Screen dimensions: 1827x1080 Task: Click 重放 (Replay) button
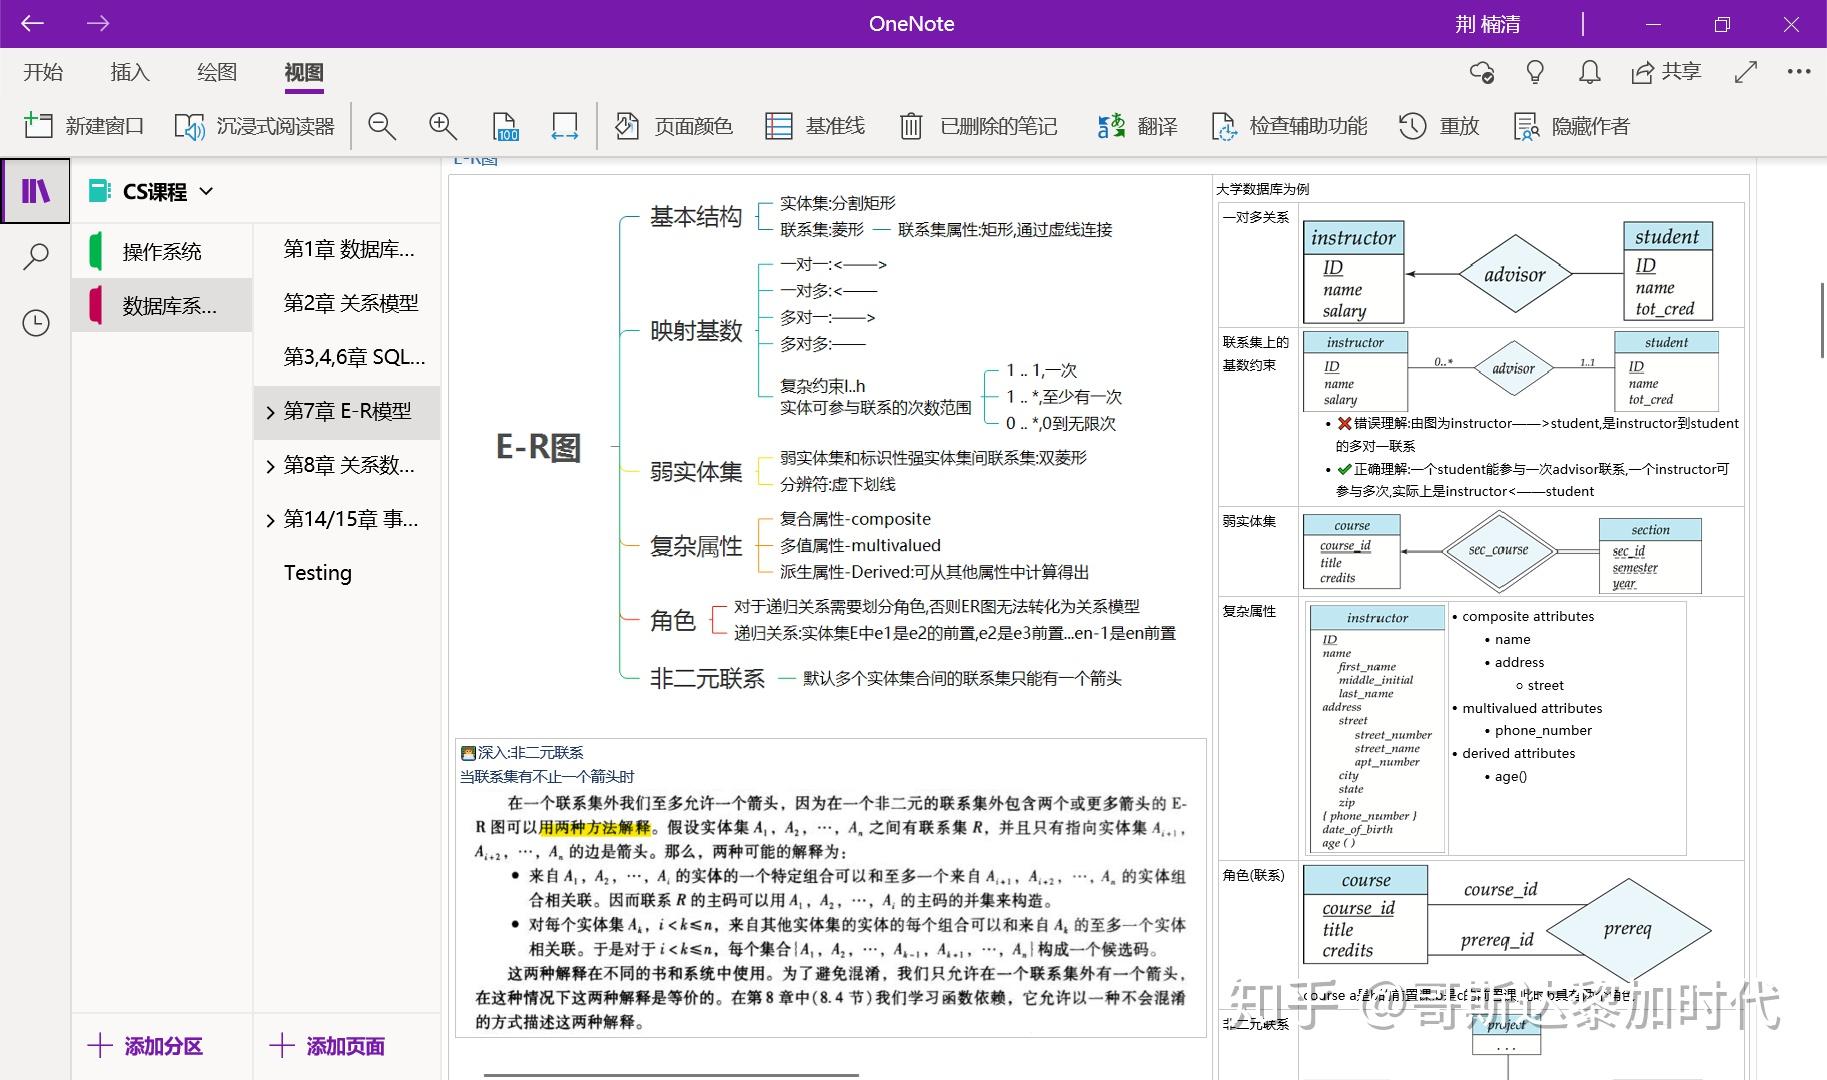point(1439,126)
